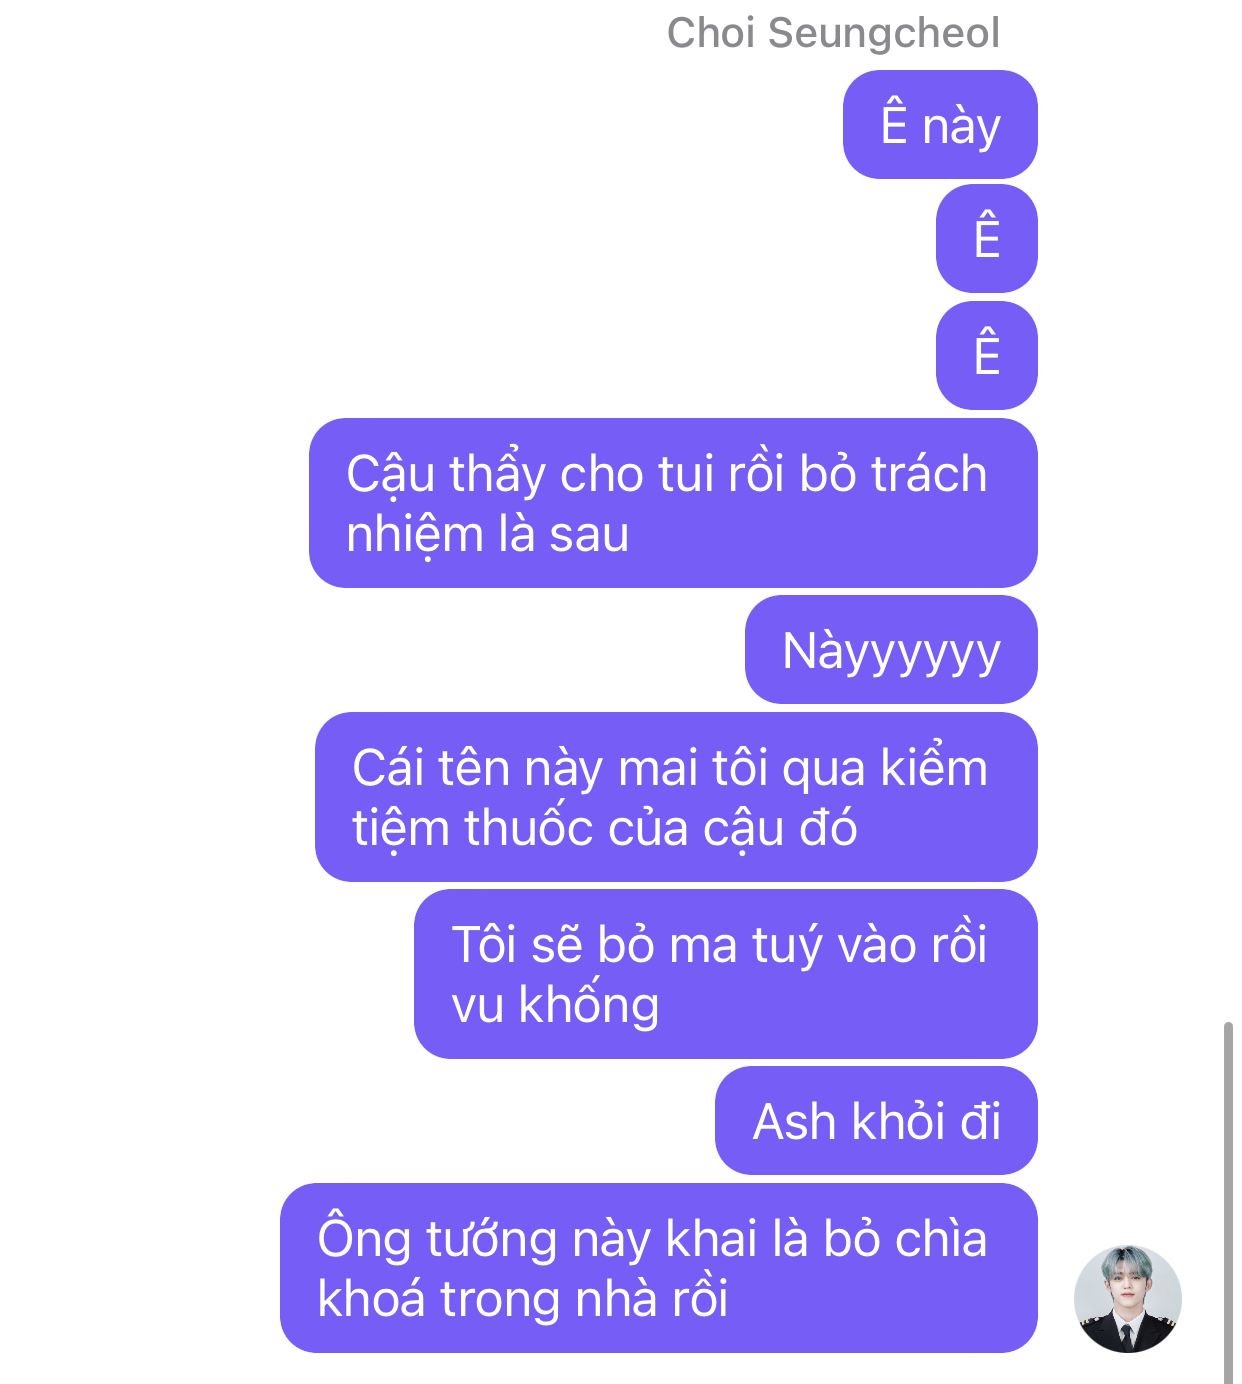Click the word "trách" in long message
1242x1384 pixels.
point(929,474)
